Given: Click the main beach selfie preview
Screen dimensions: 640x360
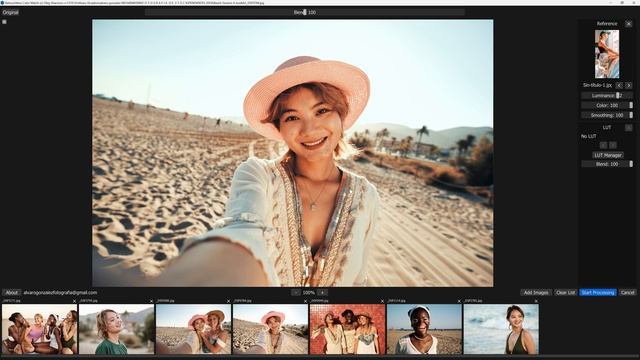Looking at the screenshot, I should tap(293, 153).
